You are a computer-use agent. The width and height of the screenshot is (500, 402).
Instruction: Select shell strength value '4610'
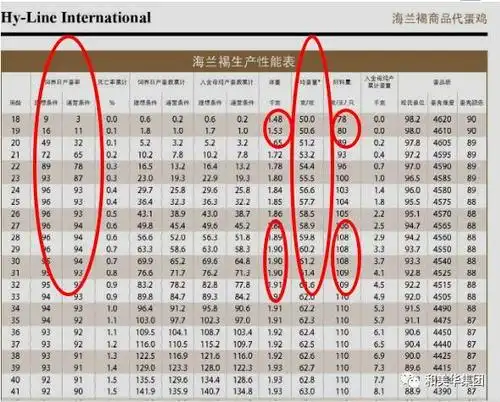pyautogui.click(x=442, y=131)
